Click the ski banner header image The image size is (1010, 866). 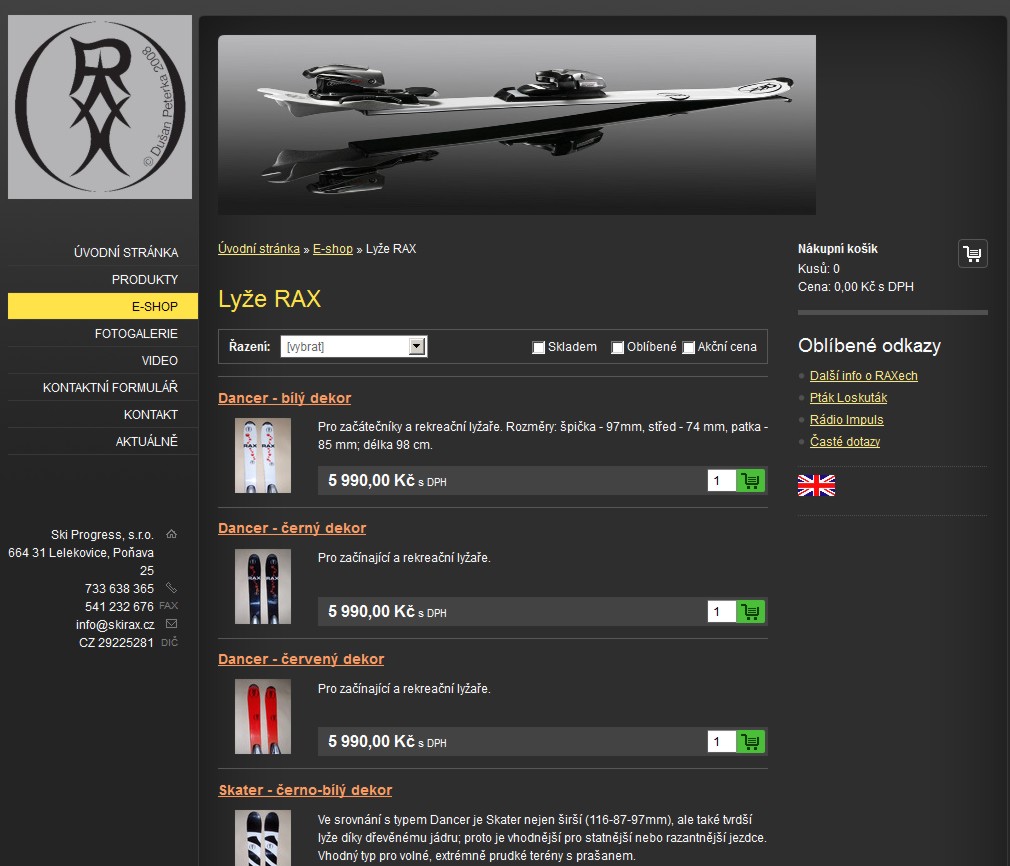pyautogui.click(x=517, y=125)
